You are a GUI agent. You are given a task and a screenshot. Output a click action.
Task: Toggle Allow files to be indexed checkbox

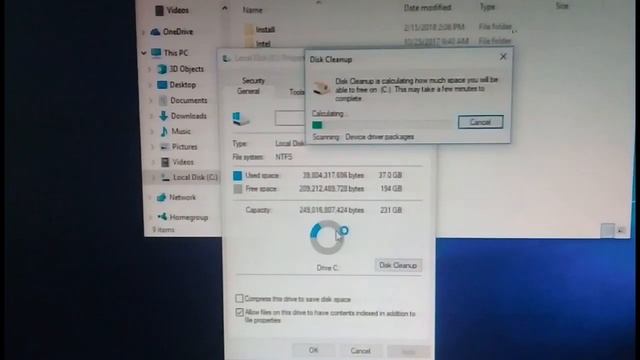click(240, 313)
